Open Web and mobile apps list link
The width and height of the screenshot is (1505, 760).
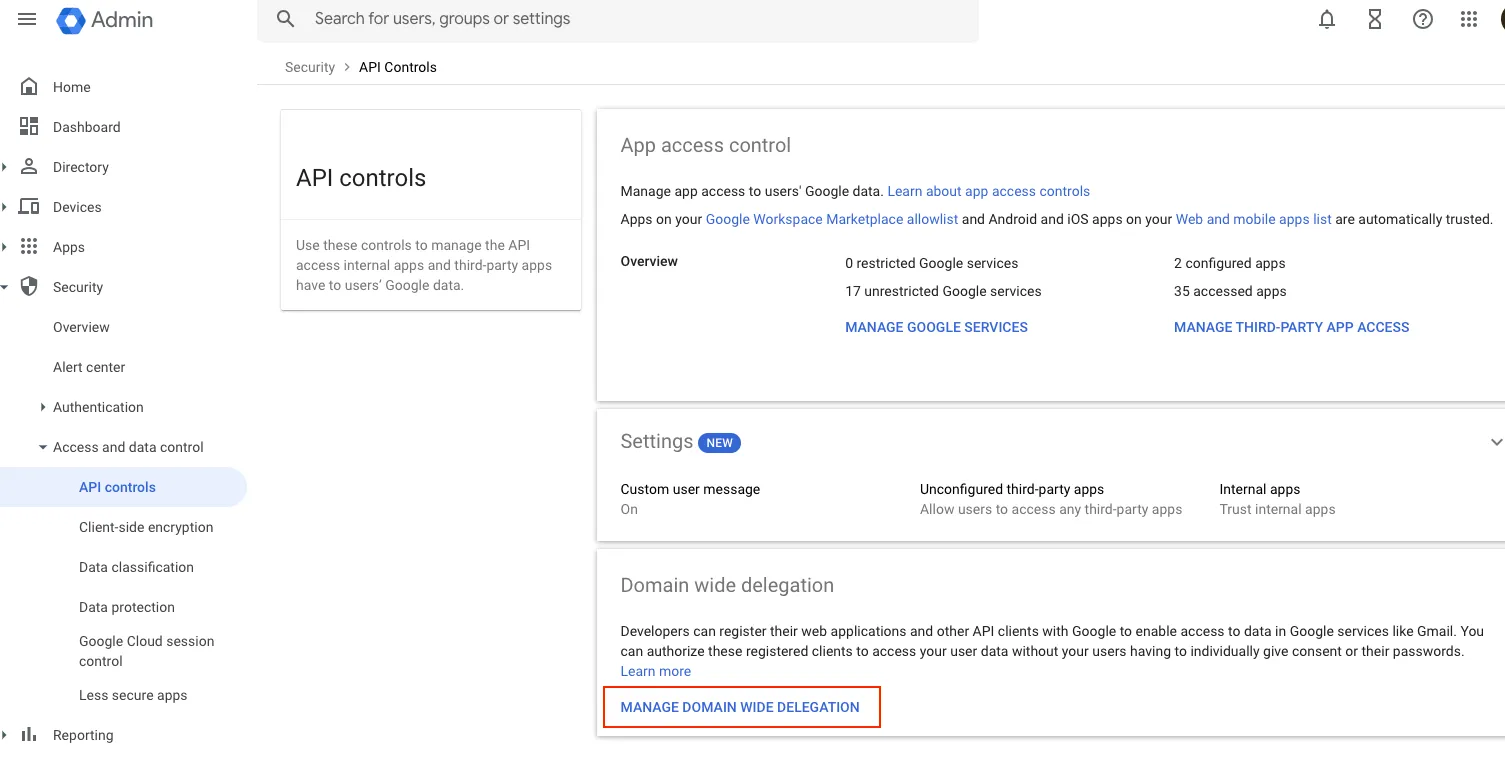coord(1253,219)
